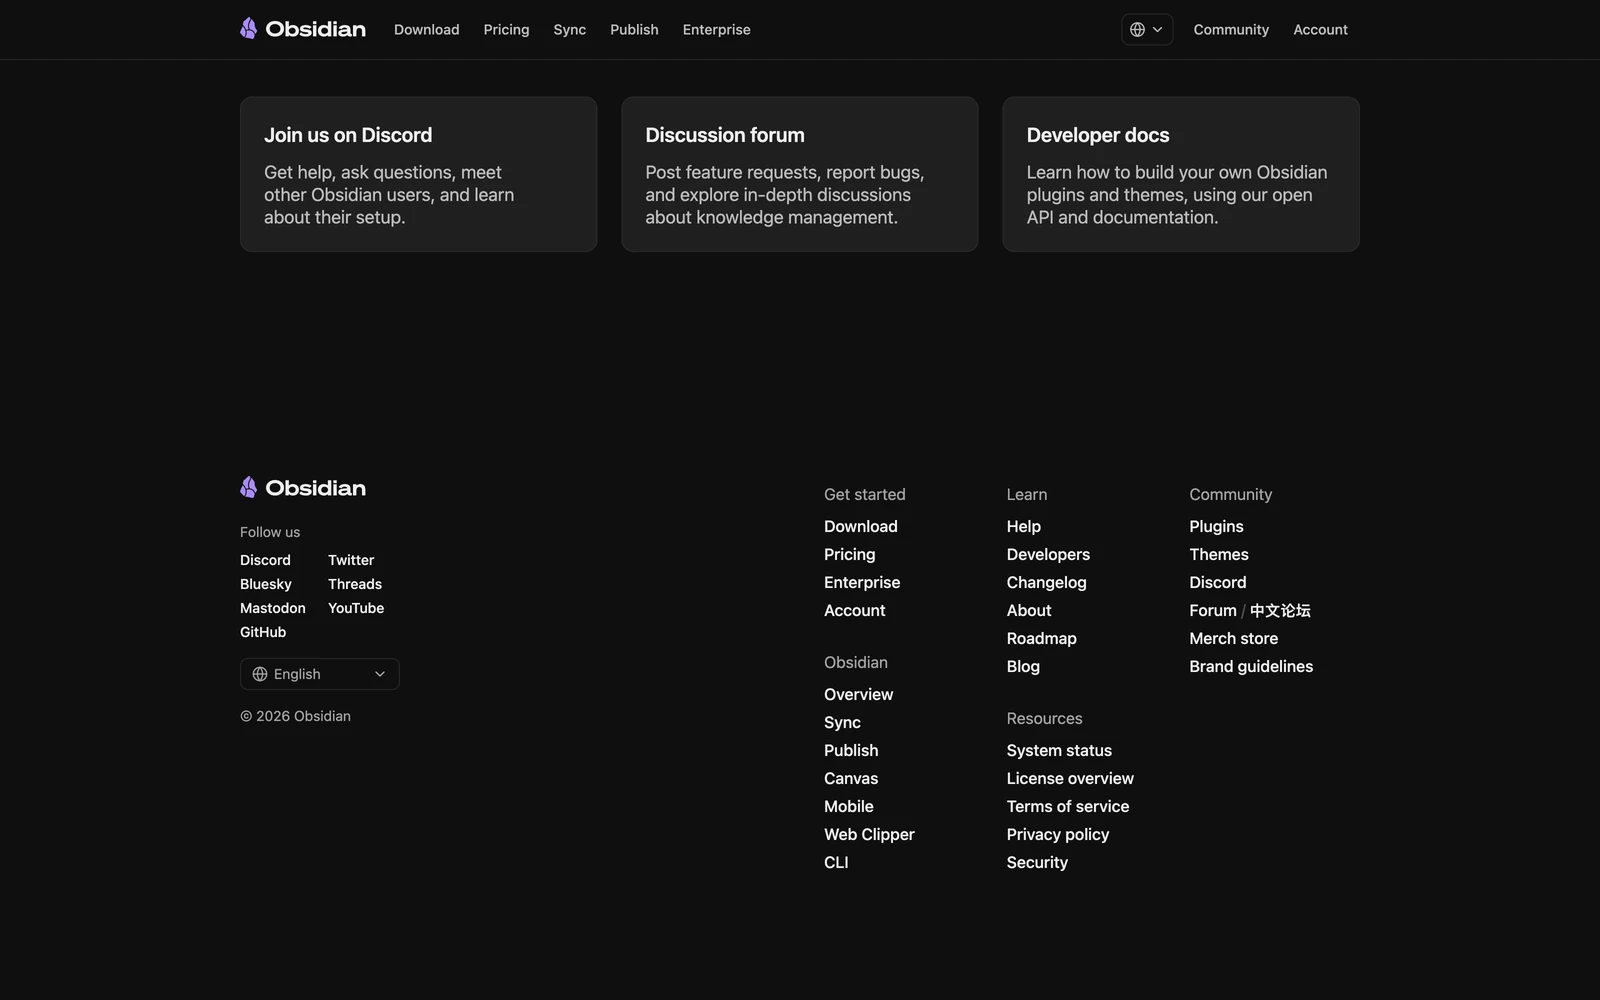The width and height of the screenshot is (1600, 1000).
Task: Follow Discord link under Follow us
Action: pos(265,560)
